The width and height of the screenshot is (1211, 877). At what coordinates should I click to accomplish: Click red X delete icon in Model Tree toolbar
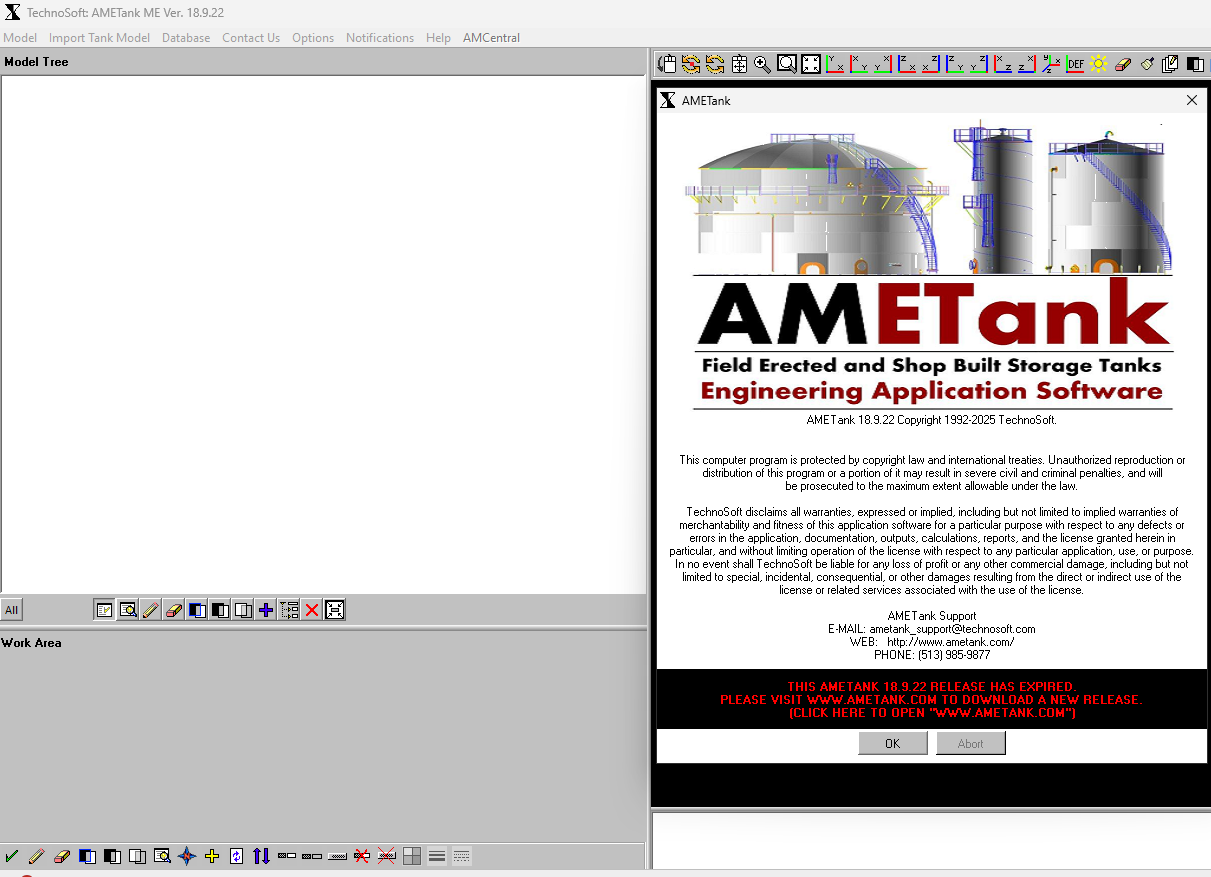point(312,610)
